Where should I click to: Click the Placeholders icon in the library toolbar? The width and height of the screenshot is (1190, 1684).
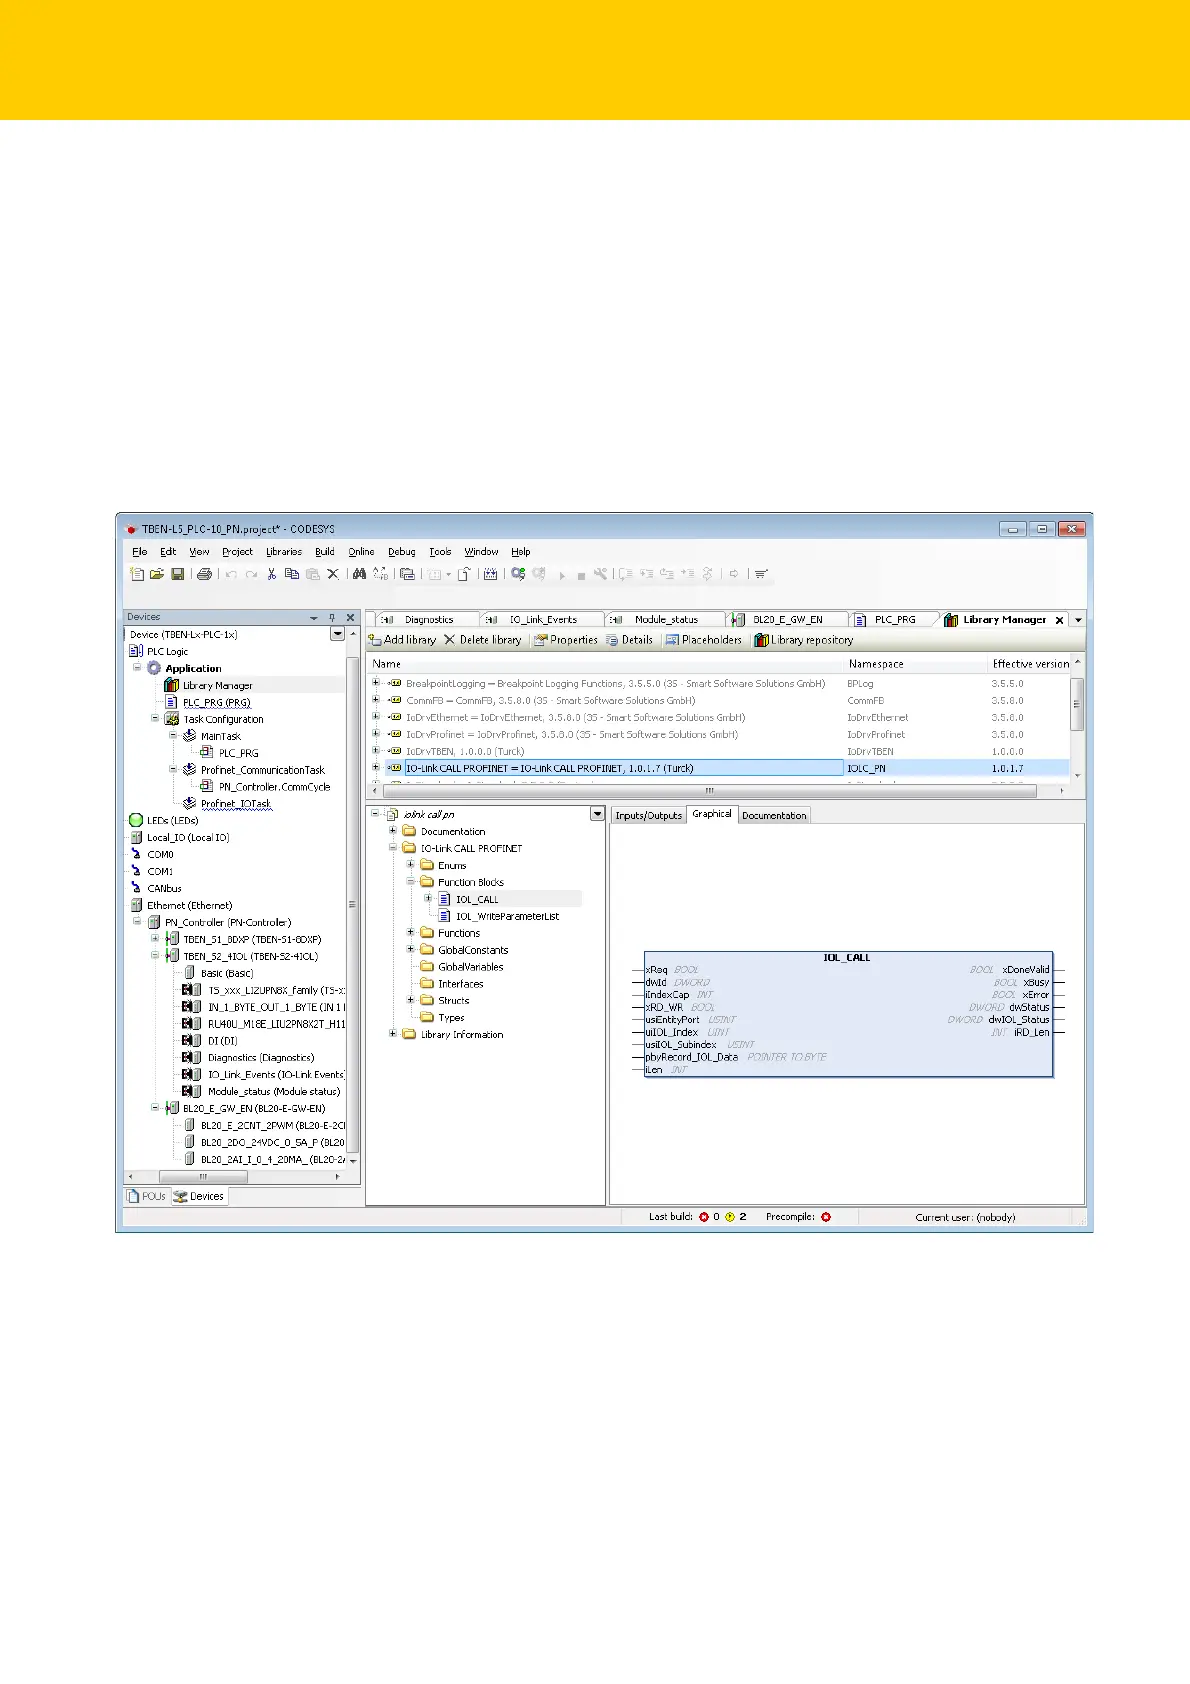click(x=672, y=640)
